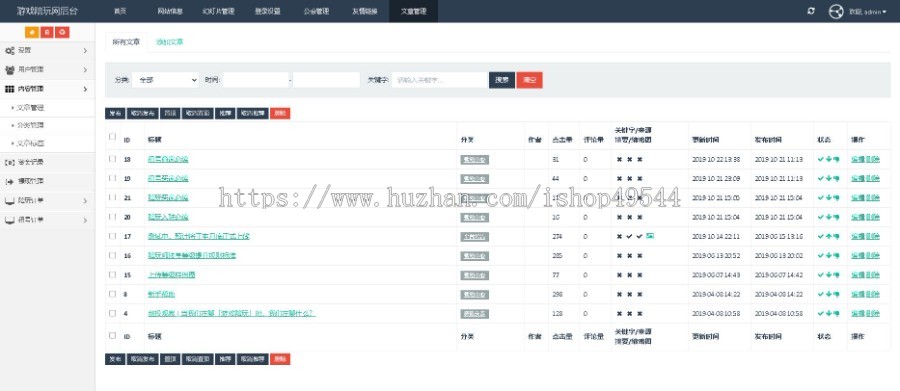This screenshot has width=900, height=391.
Task: Open 文章管理 in the sidebar submenu
Action: tap(30, 107)
